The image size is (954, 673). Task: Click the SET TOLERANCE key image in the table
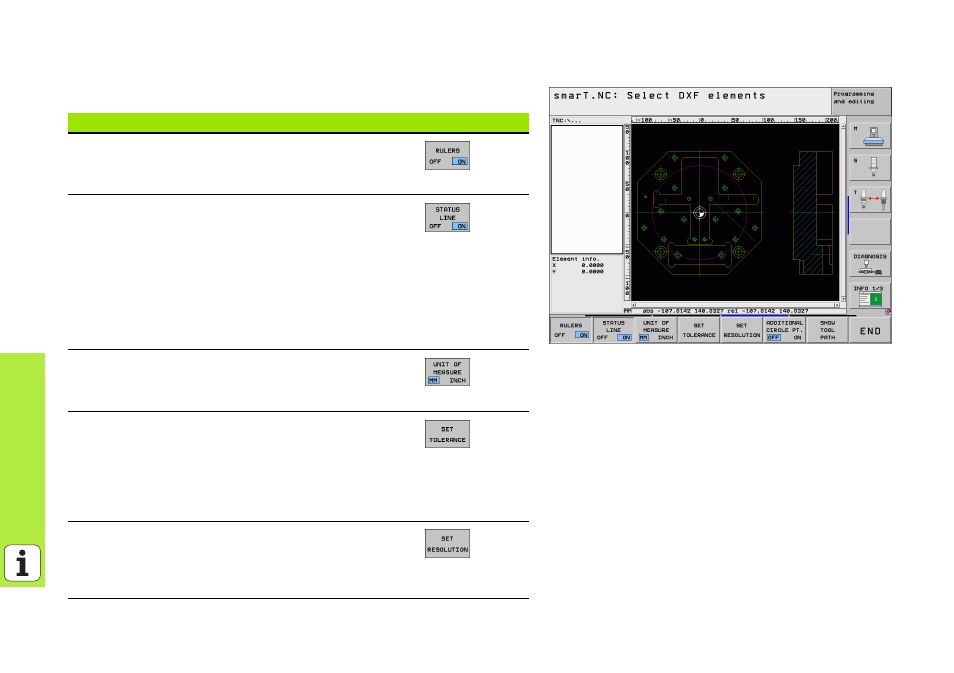point(447,434)
